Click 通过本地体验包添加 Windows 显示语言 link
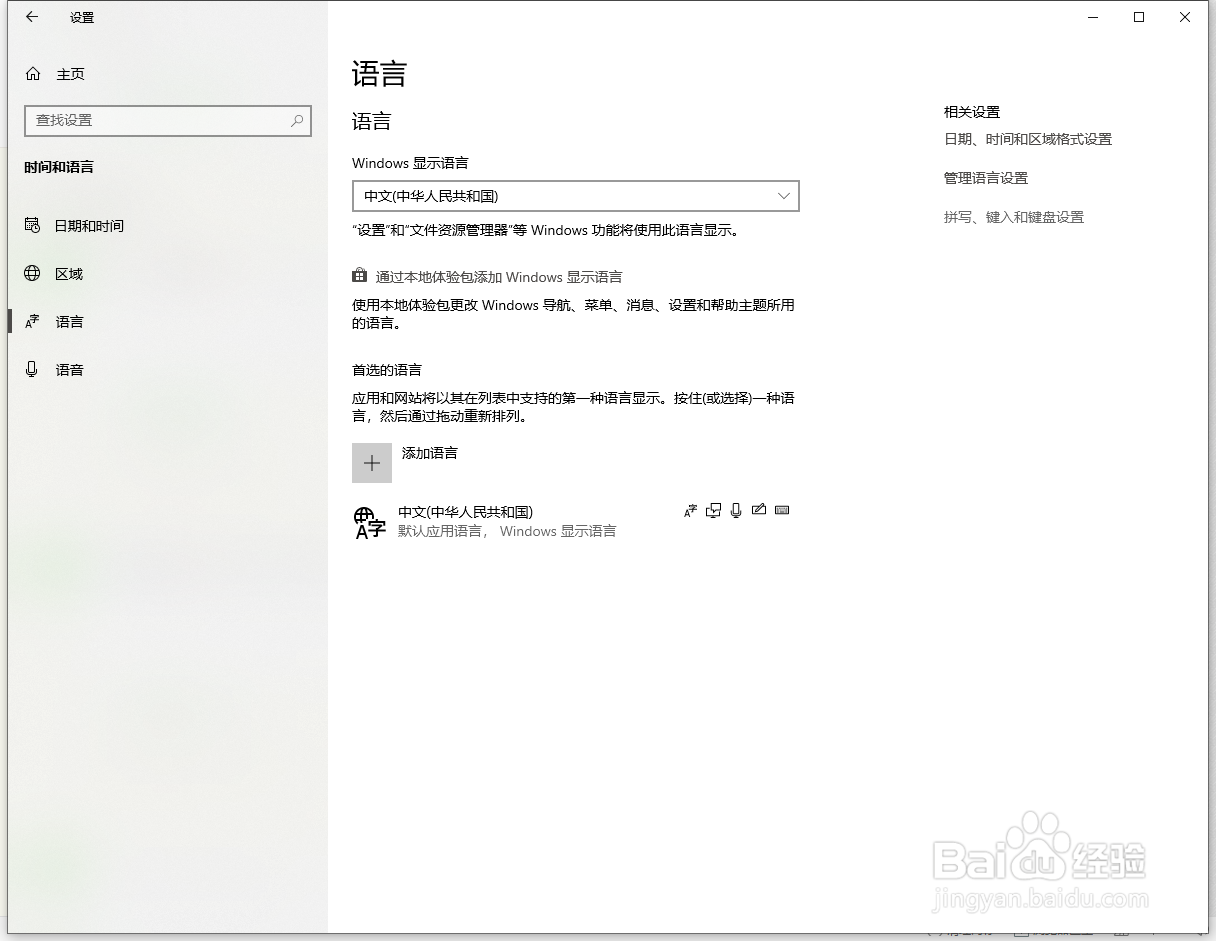The height and width of the screenshot is (941, 1216). 499,277
